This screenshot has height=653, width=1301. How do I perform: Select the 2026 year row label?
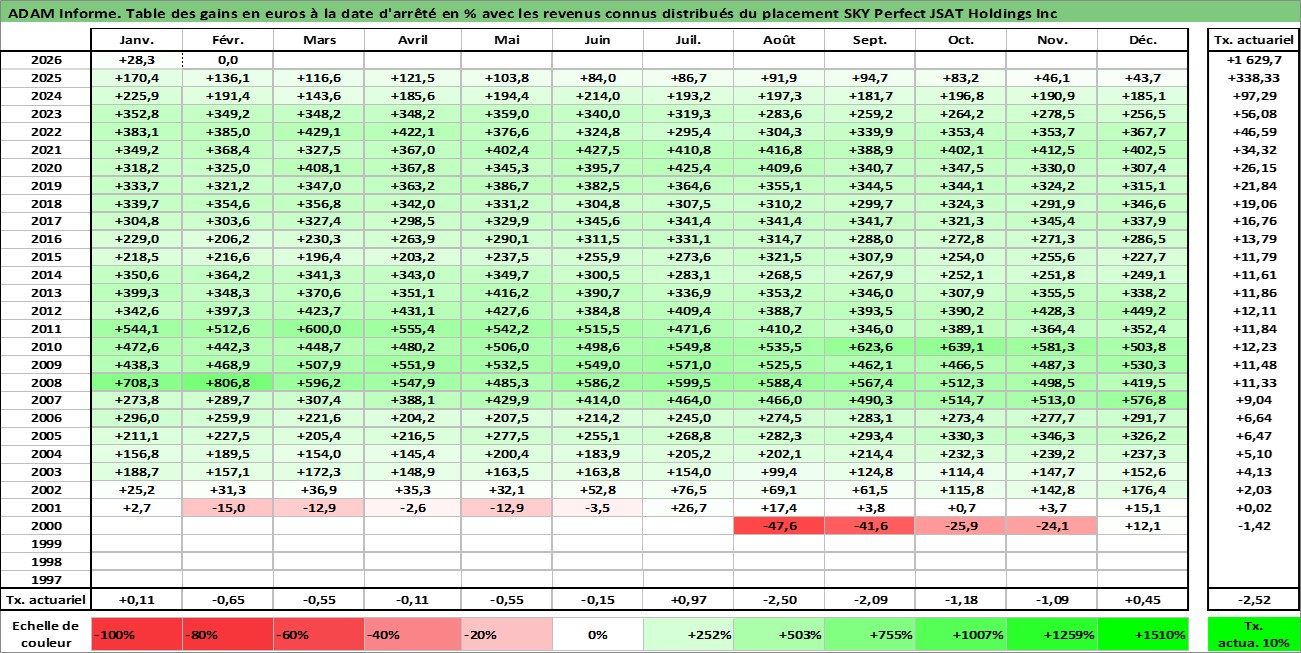(x=46, y=60)
